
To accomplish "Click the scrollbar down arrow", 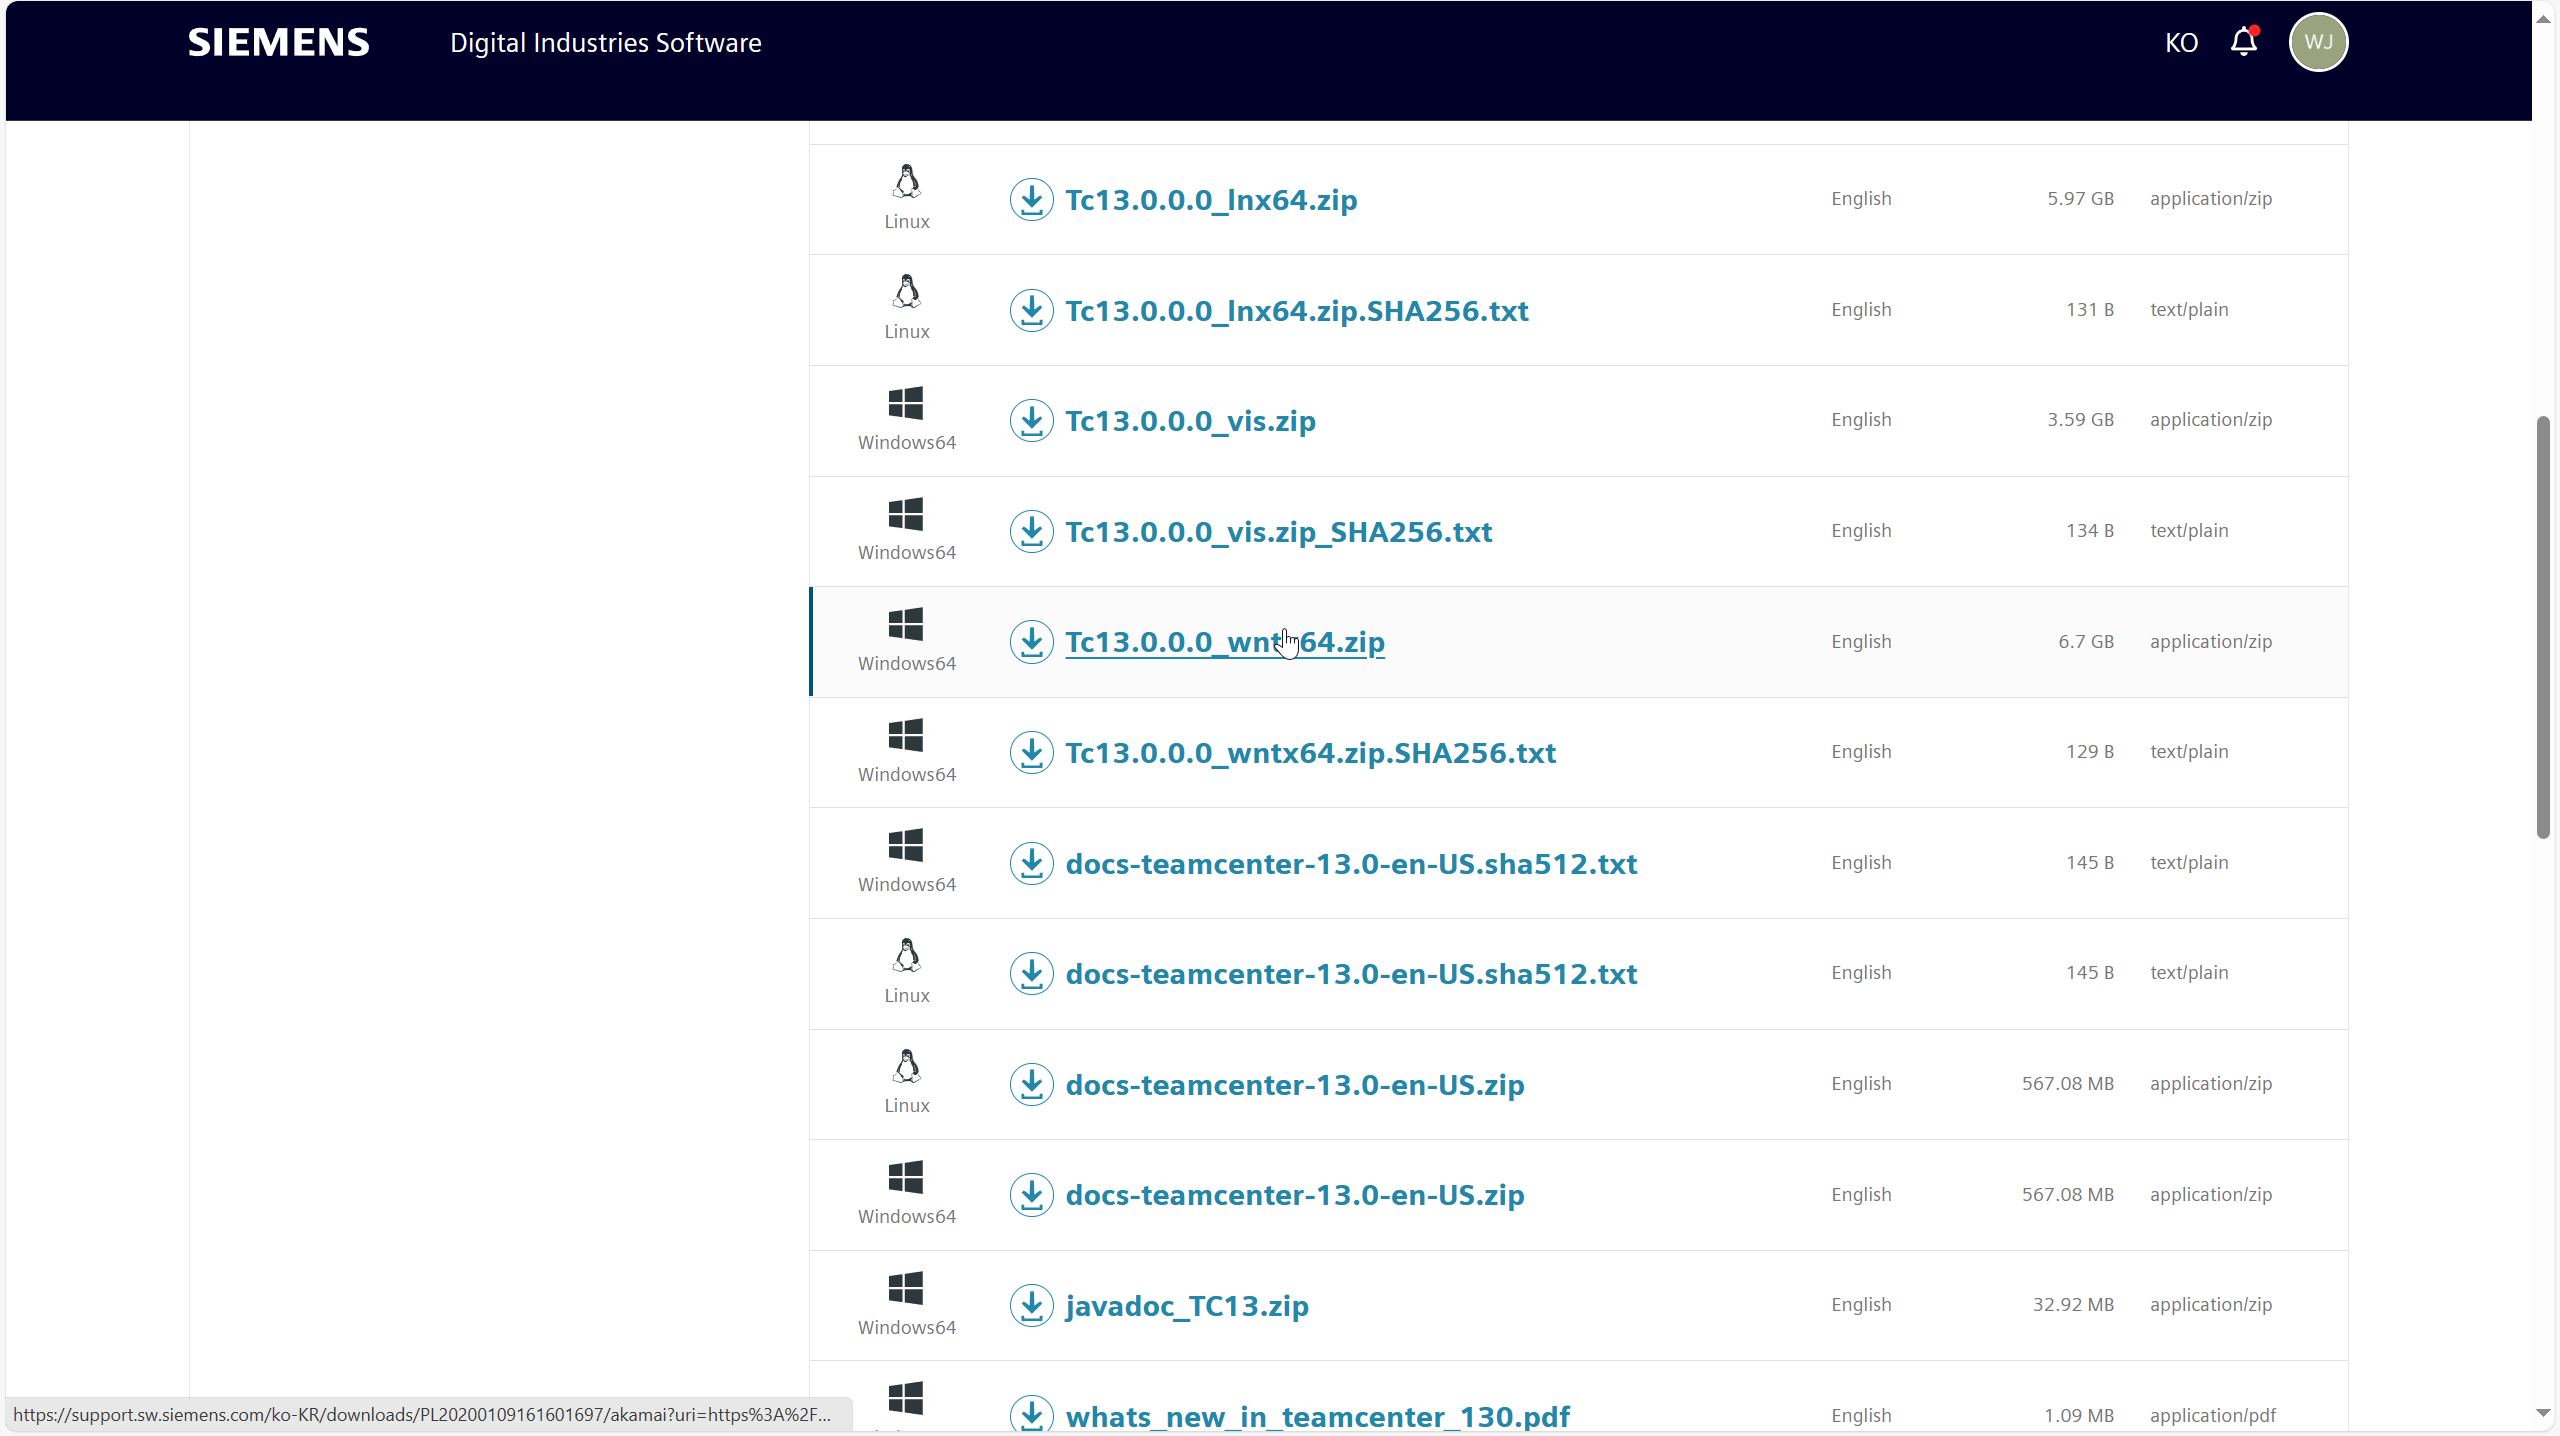I will pyautogui.click(x=2543, y=1413).
